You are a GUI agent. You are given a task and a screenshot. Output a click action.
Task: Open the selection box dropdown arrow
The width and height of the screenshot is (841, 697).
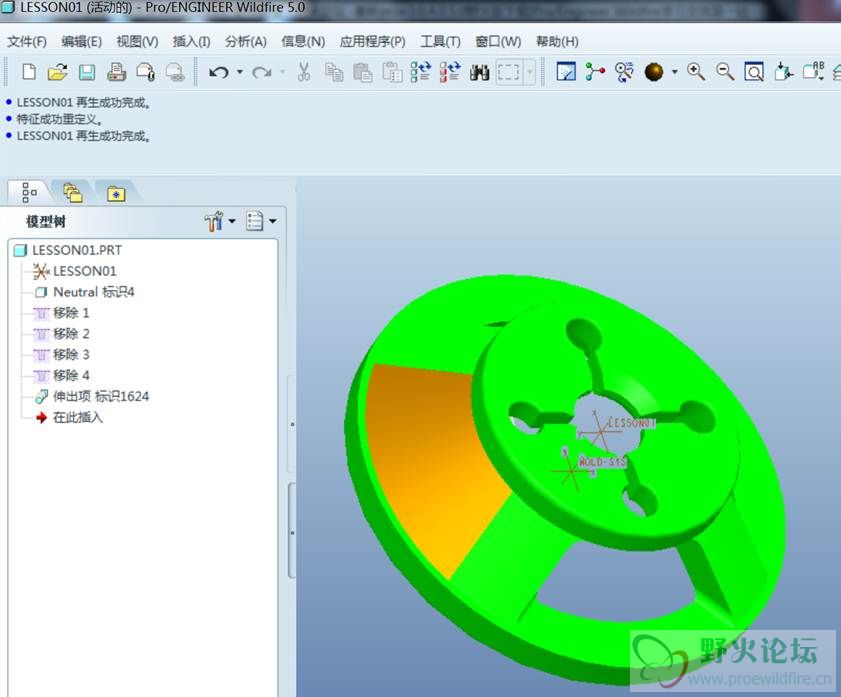click(530, 72)
